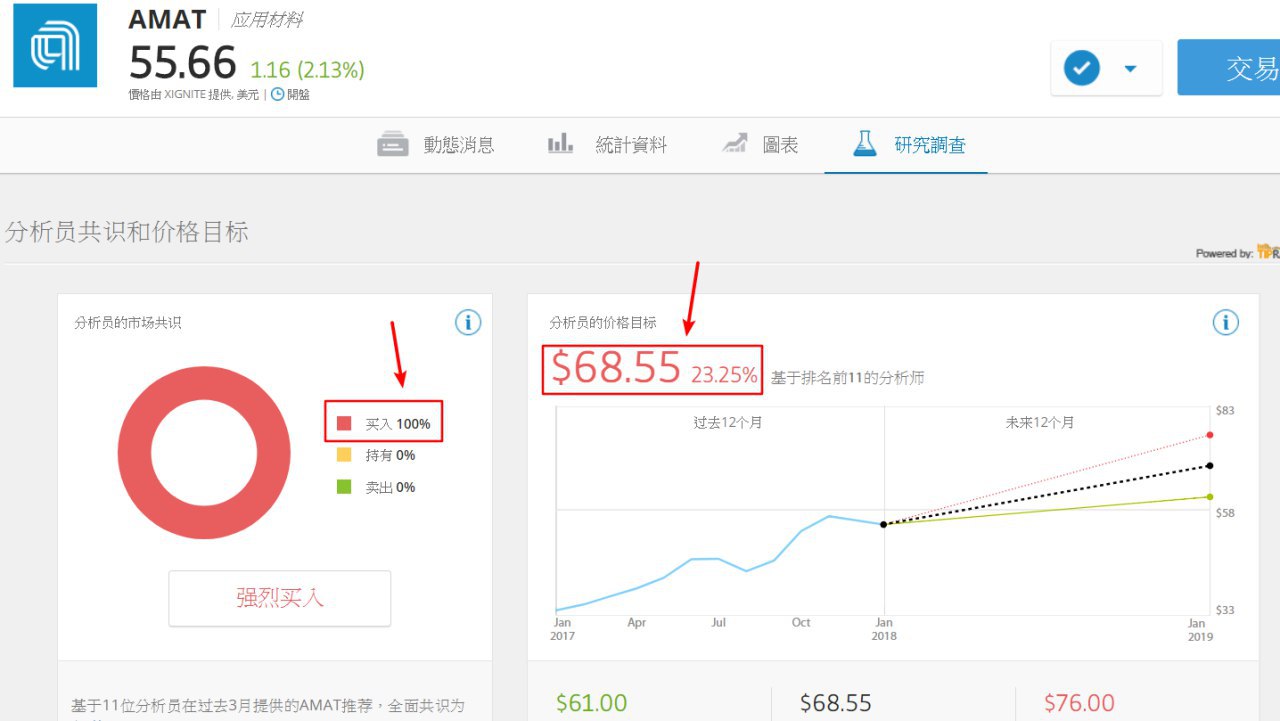
Task: Click the current price 55.66
Action: point(183,64)
